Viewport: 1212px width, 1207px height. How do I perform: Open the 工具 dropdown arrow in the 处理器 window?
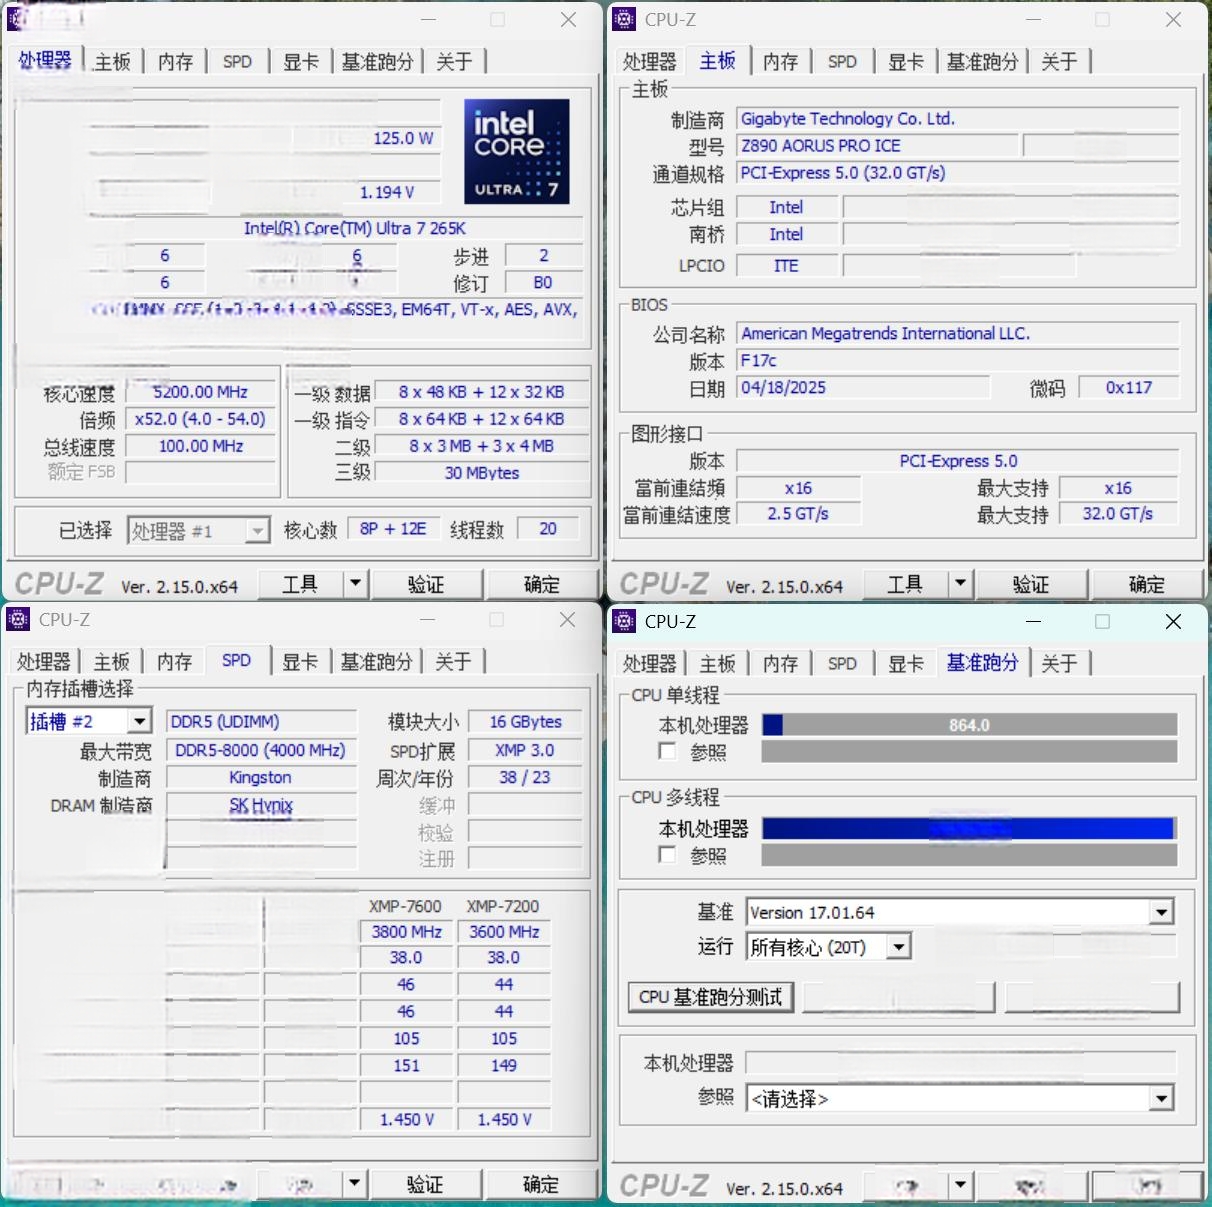click(355, 583)
